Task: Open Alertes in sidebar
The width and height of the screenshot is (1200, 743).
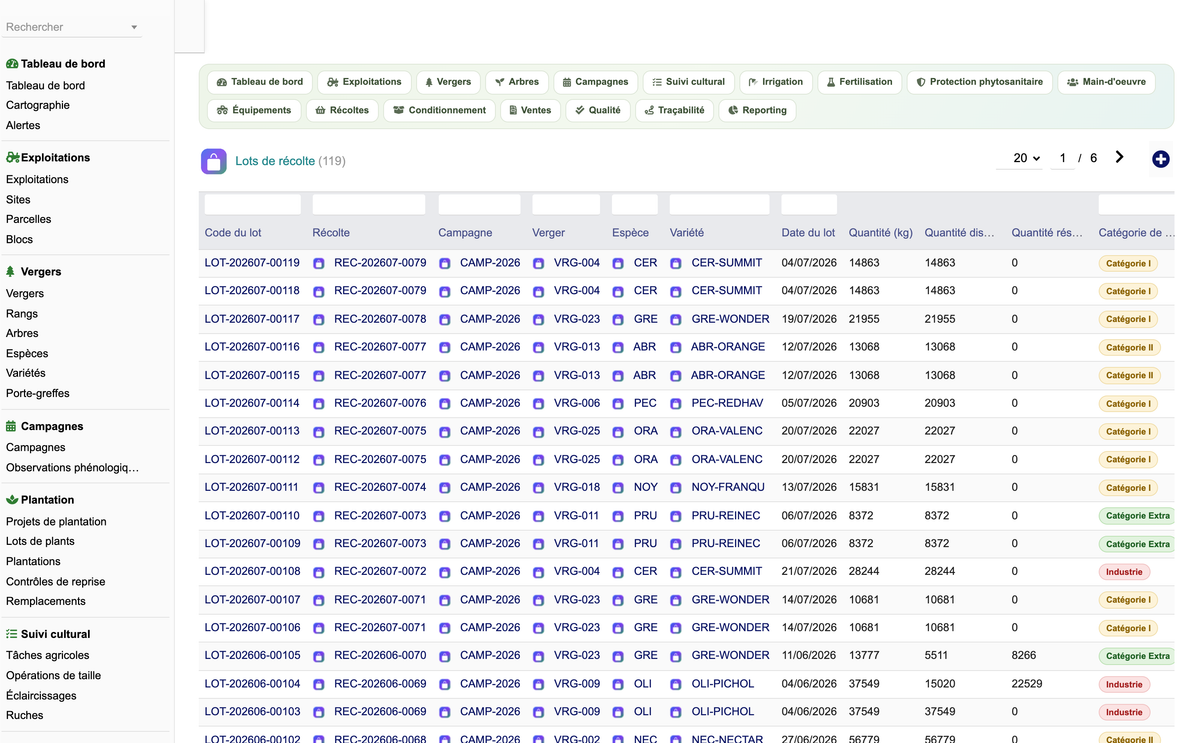Action: [x=23, y=125]
